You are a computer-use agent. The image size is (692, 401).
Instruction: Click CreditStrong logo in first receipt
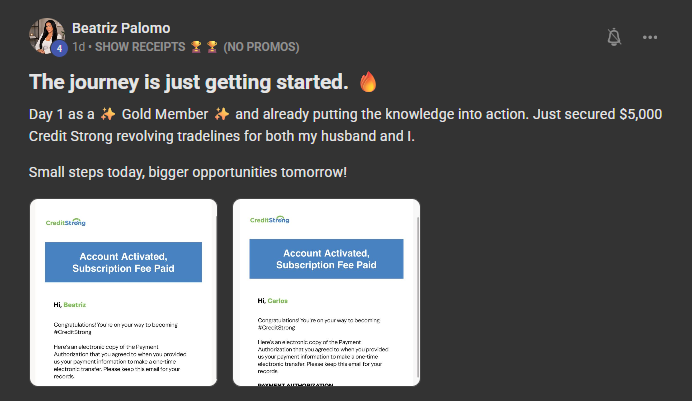(66, 222)
